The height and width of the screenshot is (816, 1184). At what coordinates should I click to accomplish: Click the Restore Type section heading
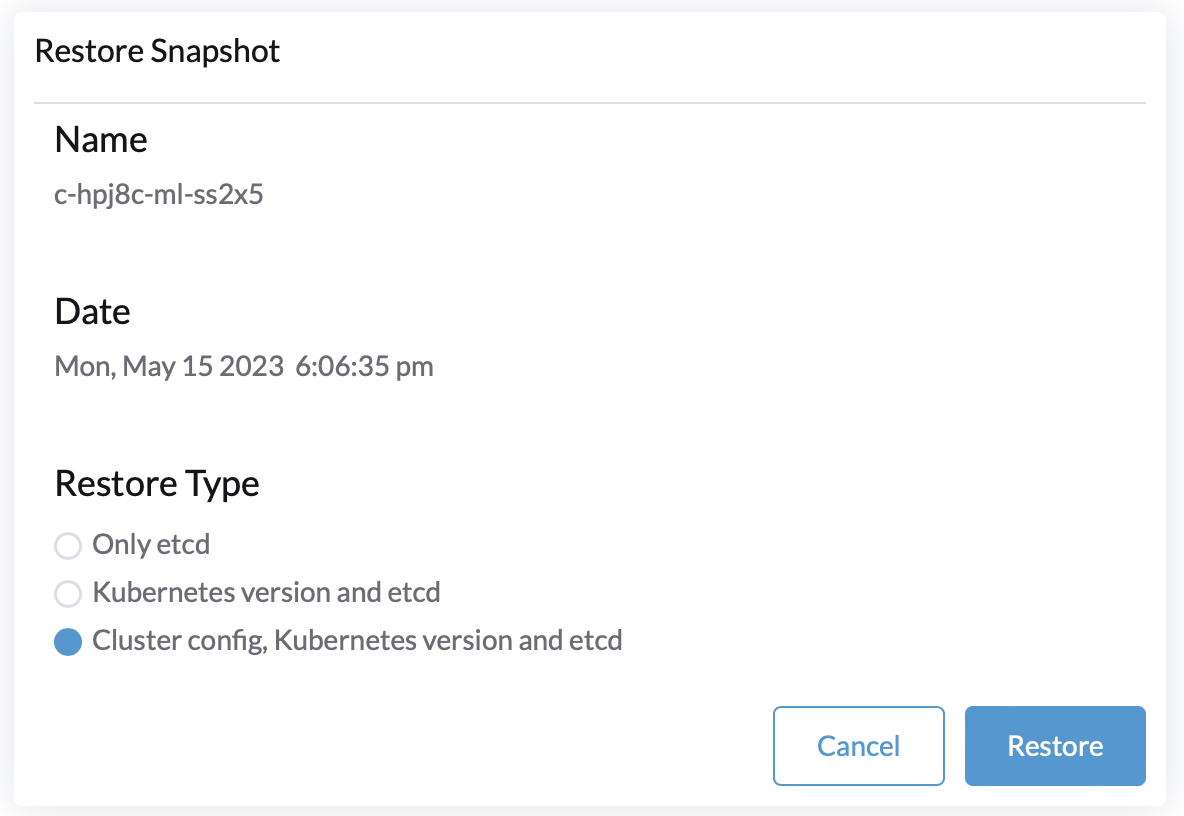[x=156, y=483]
